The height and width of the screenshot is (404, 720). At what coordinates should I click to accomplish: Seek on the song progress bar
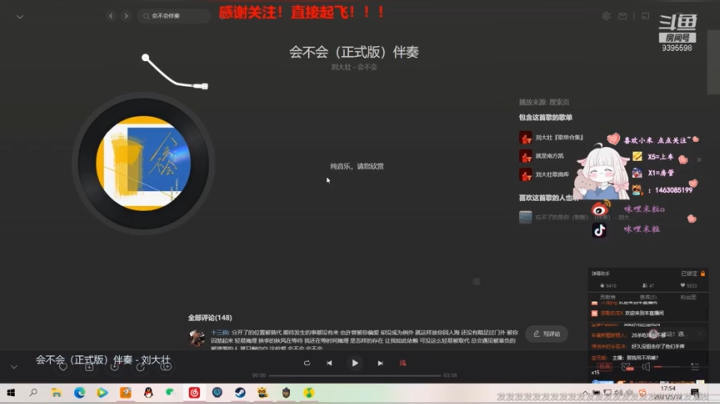[x=355, y=376]
